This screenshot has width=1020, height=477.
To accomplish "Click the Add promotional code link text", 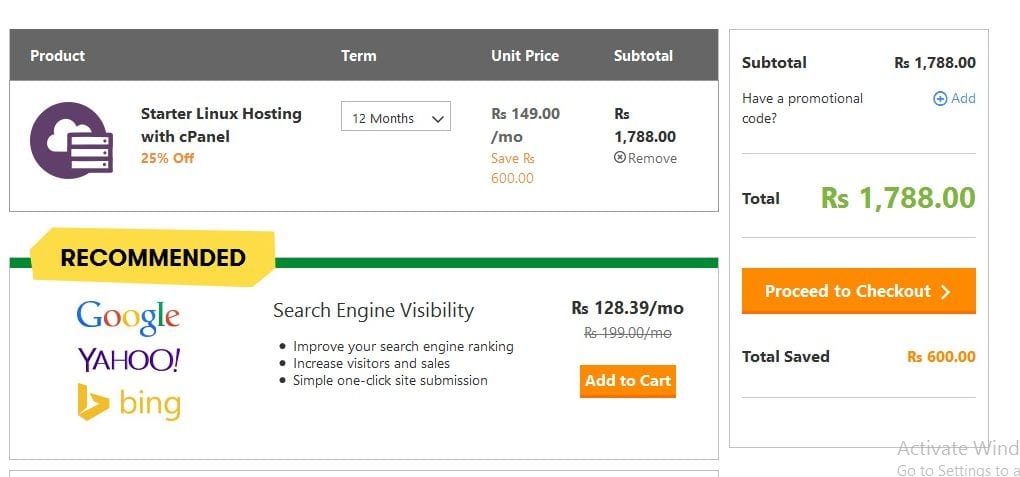I will click(963, 98).
